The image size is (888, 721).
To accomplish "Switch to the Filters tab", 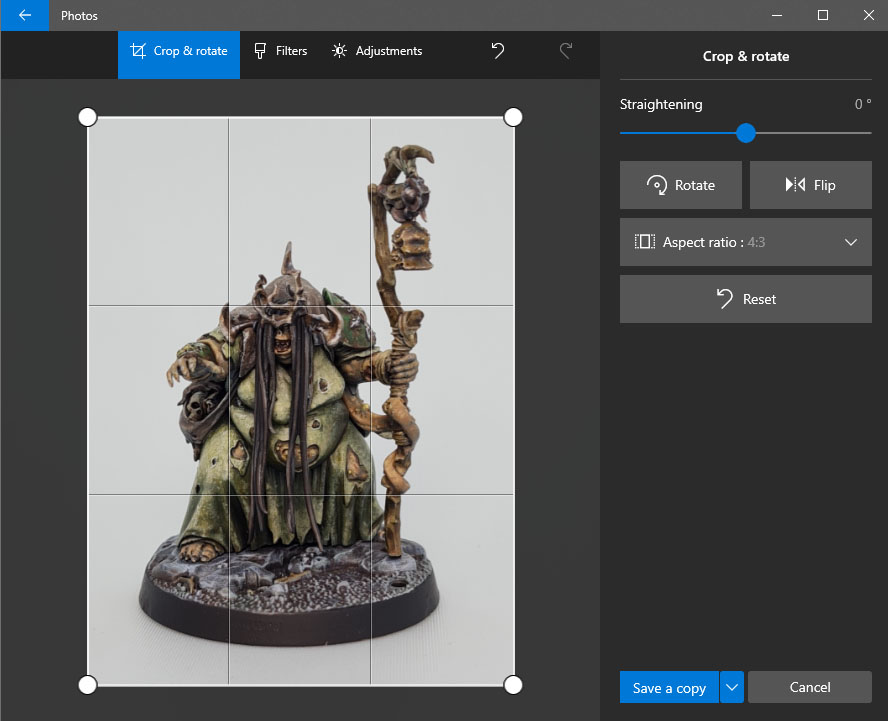I will point(280,51).
